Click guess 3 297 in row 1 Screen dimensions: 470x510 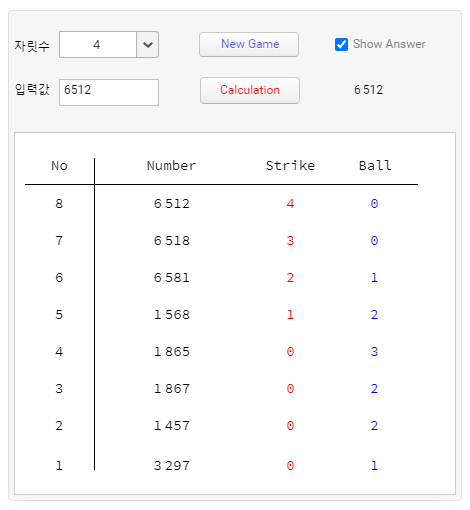pyautogui.click(x=172, y=466)
